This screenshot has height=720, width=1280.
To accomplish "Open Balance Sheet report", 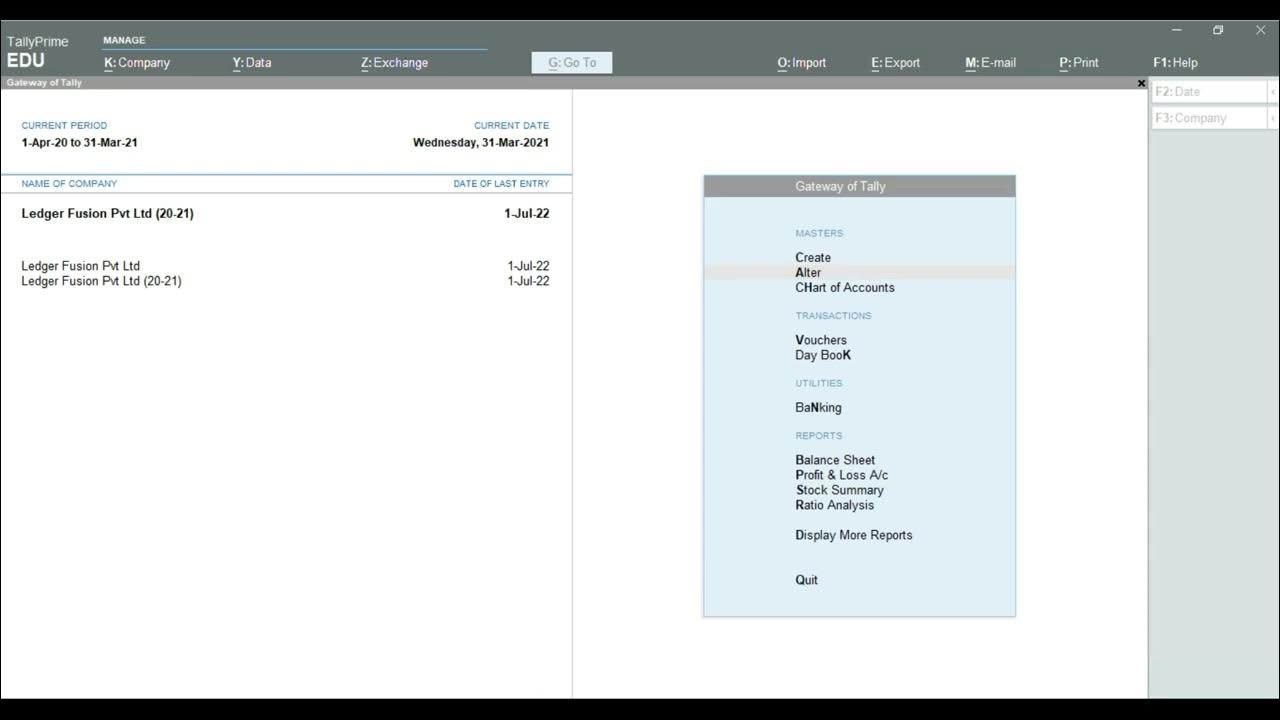I will 835,460.
